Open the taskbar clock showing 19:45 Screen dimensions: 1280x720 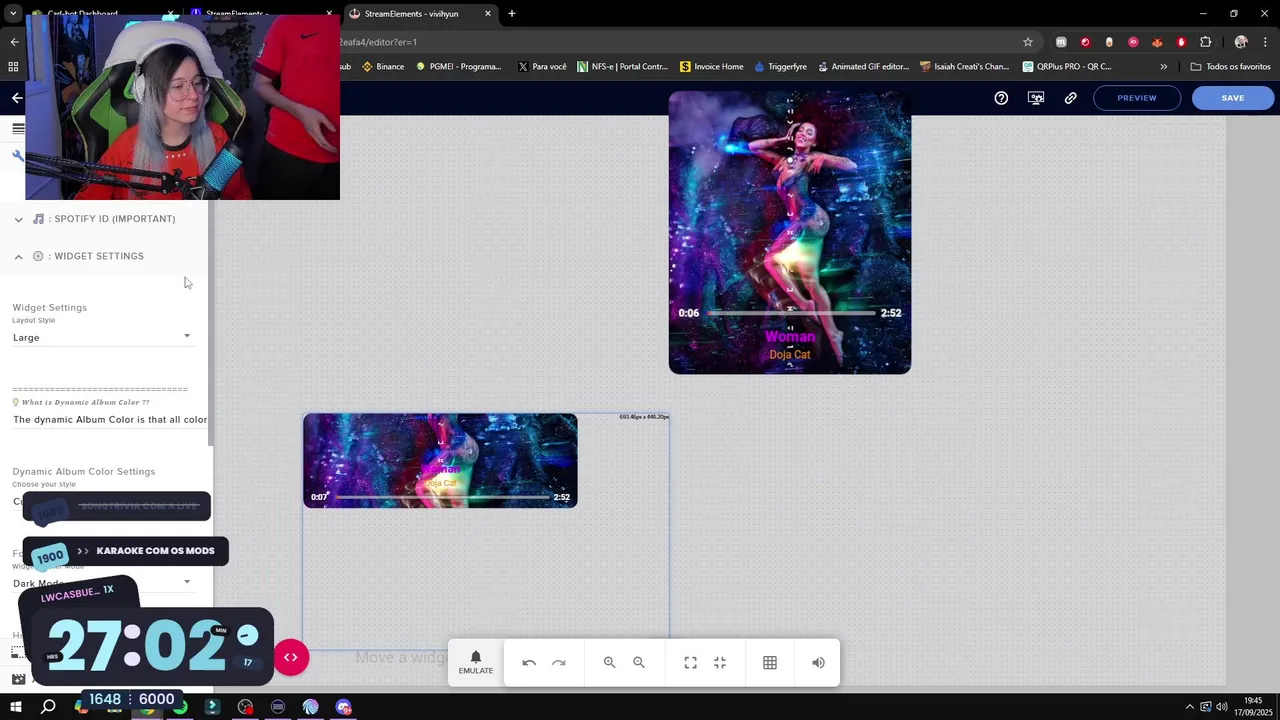coord(1253,707)
